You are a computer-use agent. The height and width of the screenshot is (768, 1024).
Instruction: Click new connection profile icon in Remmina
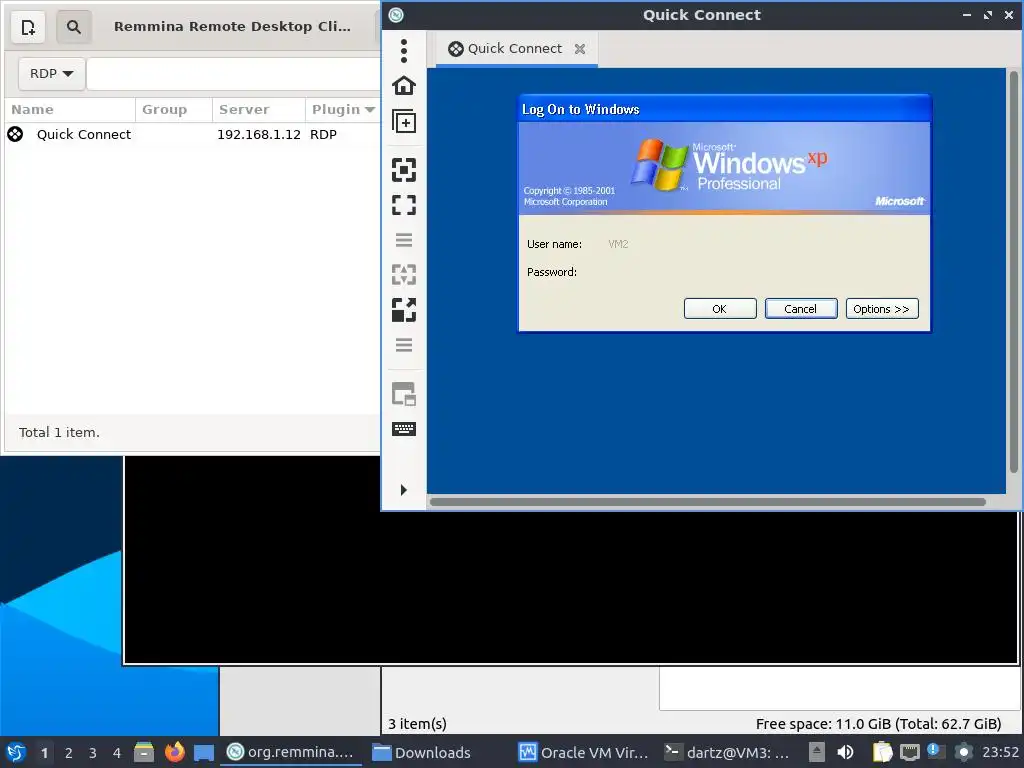[x=28, y=27]
